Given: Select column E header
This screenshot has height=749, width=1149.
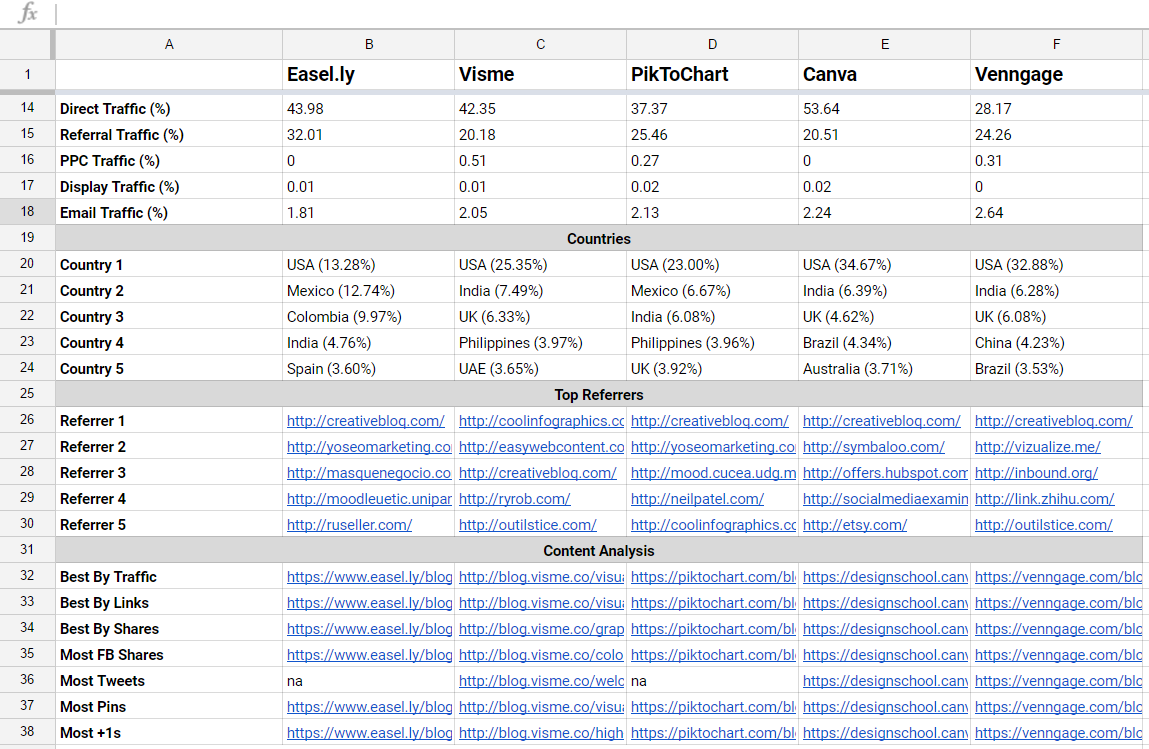Looking at the screenshot, I should pos(884,44).
